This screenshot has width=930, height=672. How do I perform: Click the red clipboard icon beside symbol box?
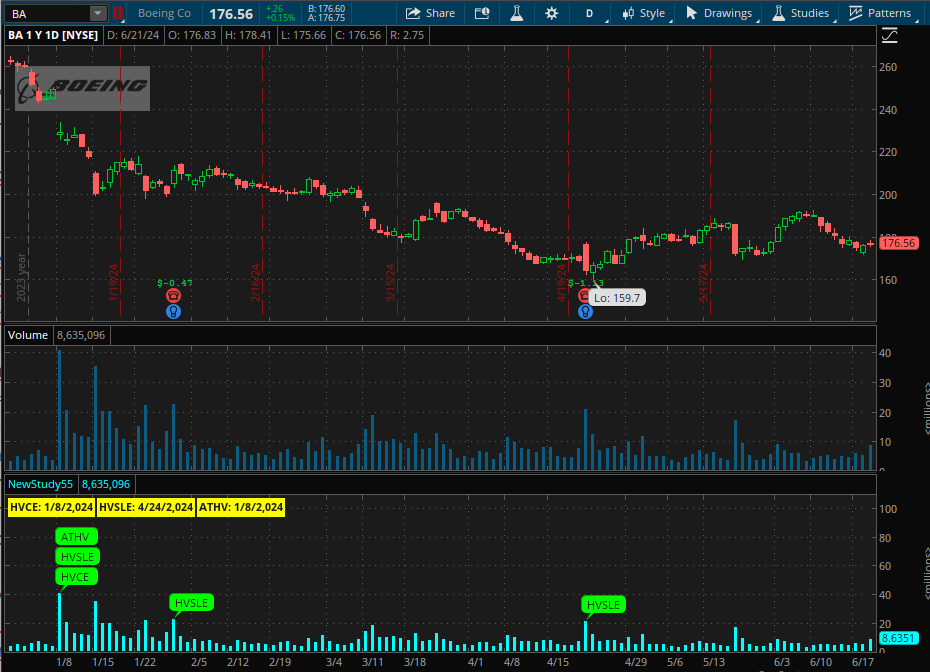coord(118,13)
